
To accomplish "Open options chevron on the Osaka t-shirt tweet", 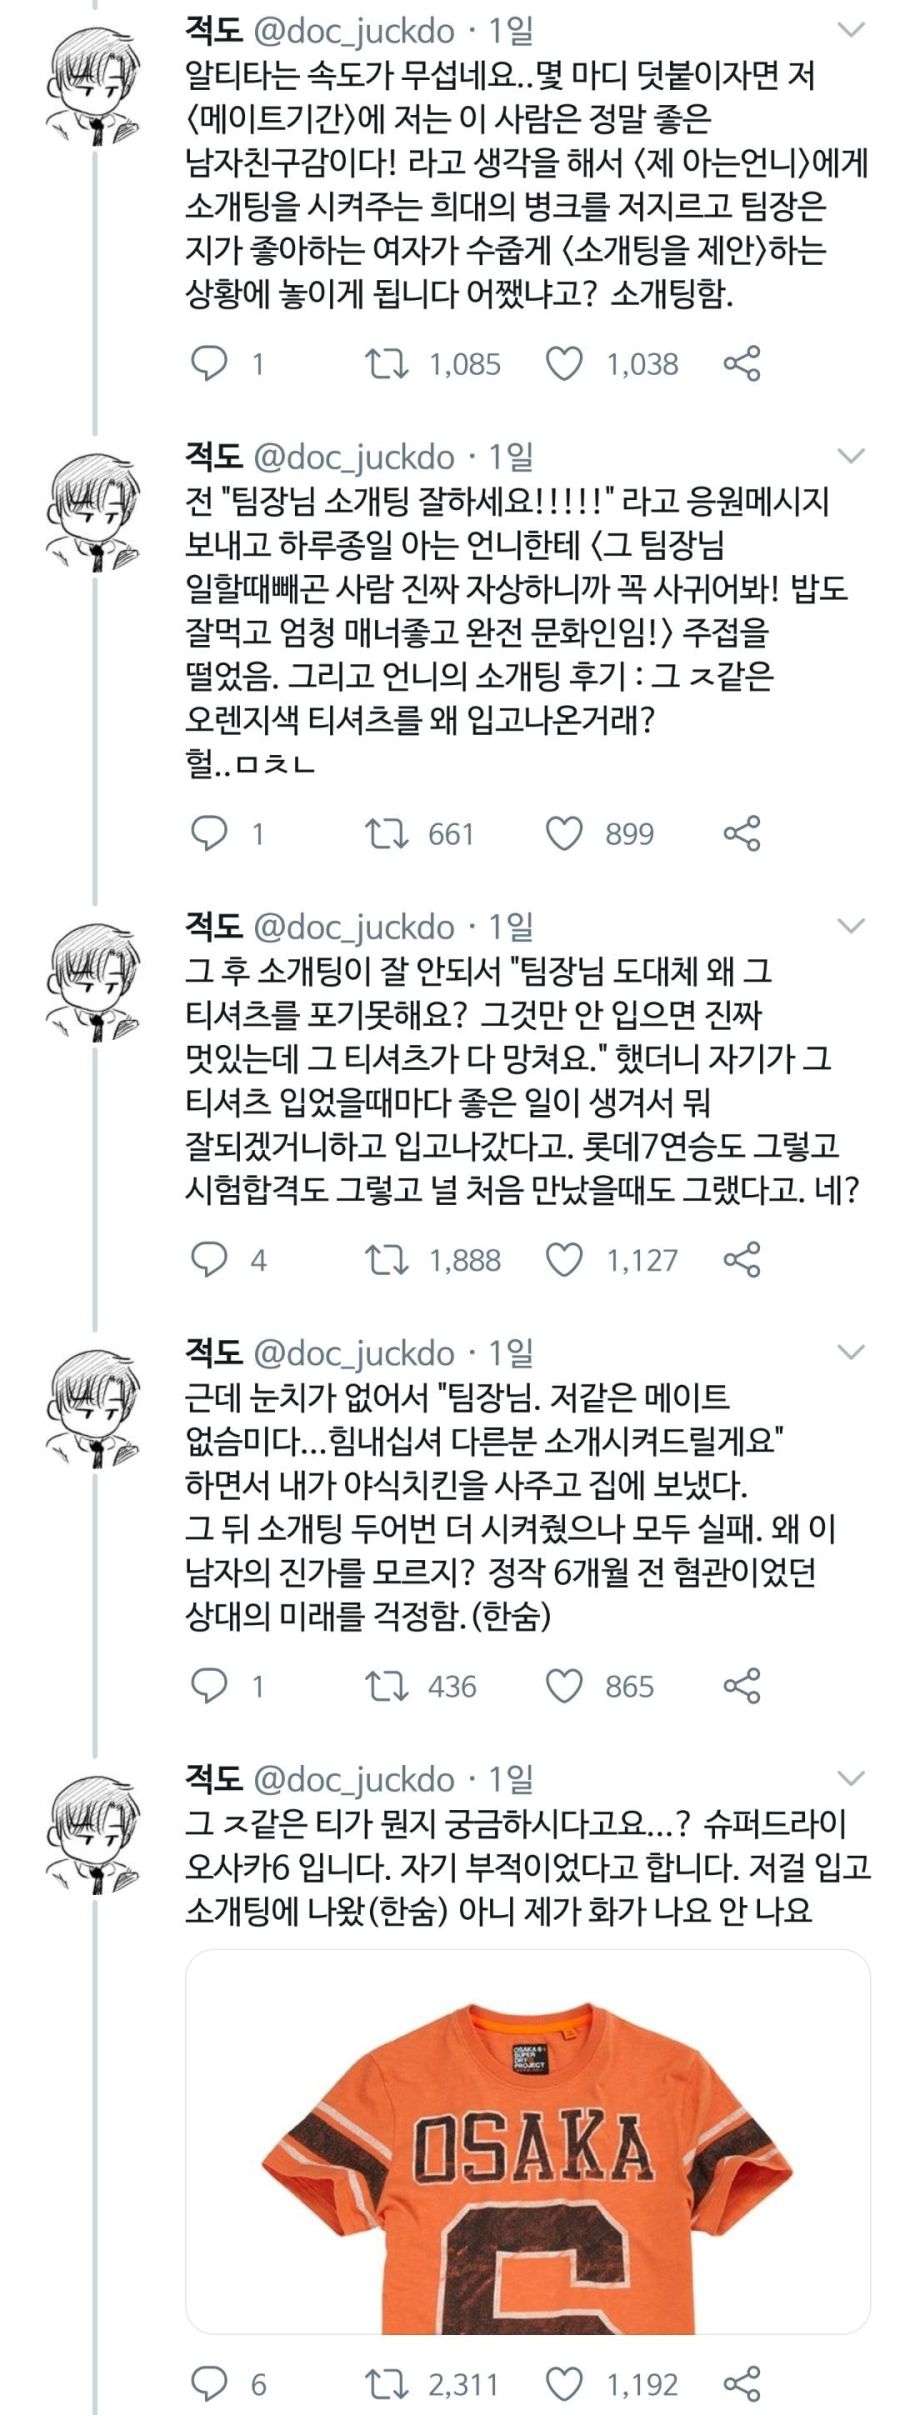I will pos(850,1778).
